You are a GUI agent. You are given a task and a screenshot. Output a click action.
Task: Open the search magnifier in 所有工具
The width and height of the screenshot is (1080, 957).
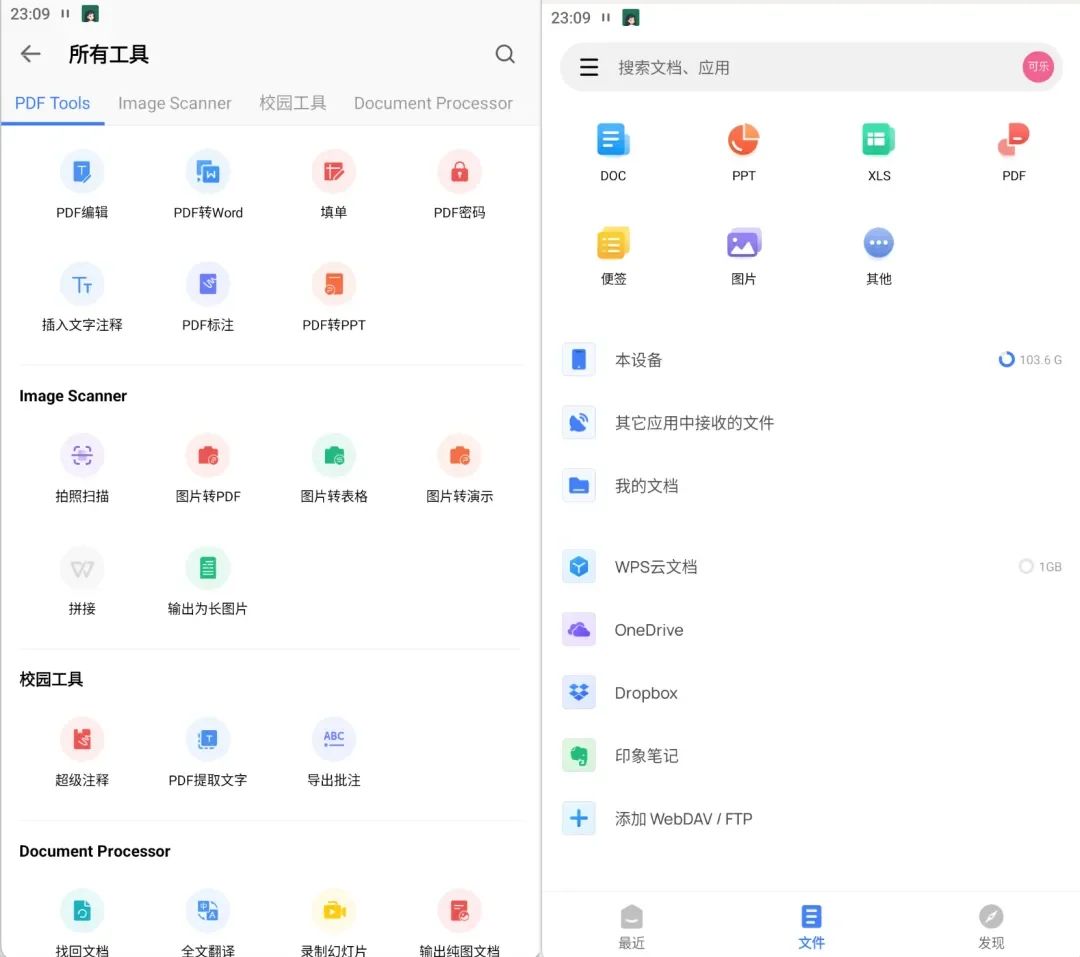click(505, 54)
